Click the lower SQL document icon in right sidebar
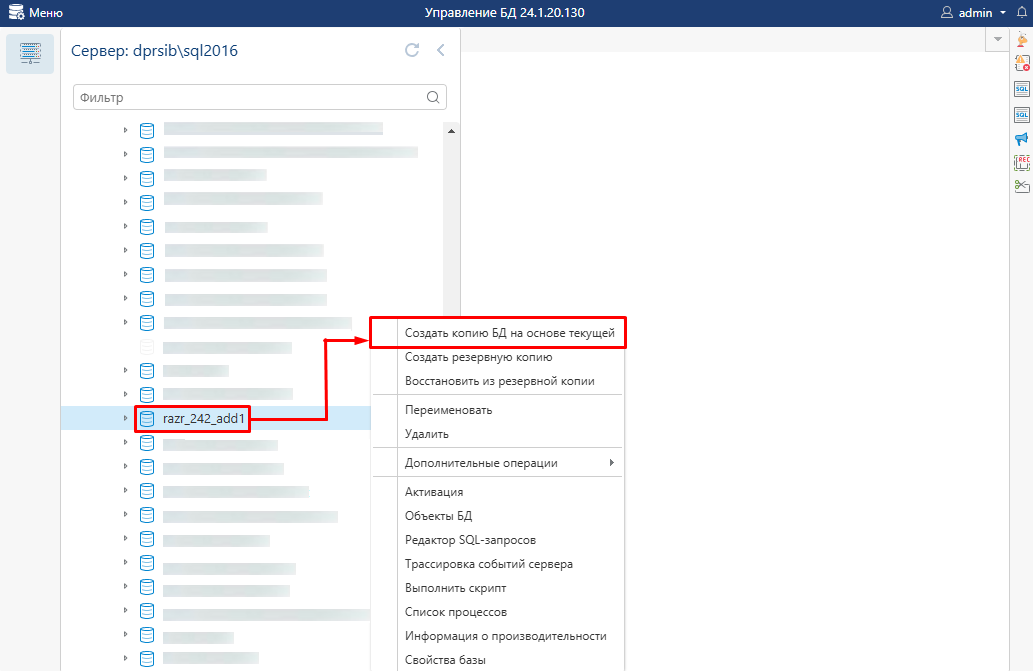This screenshot has width=1033, height=671. [x=1022, y=115]
